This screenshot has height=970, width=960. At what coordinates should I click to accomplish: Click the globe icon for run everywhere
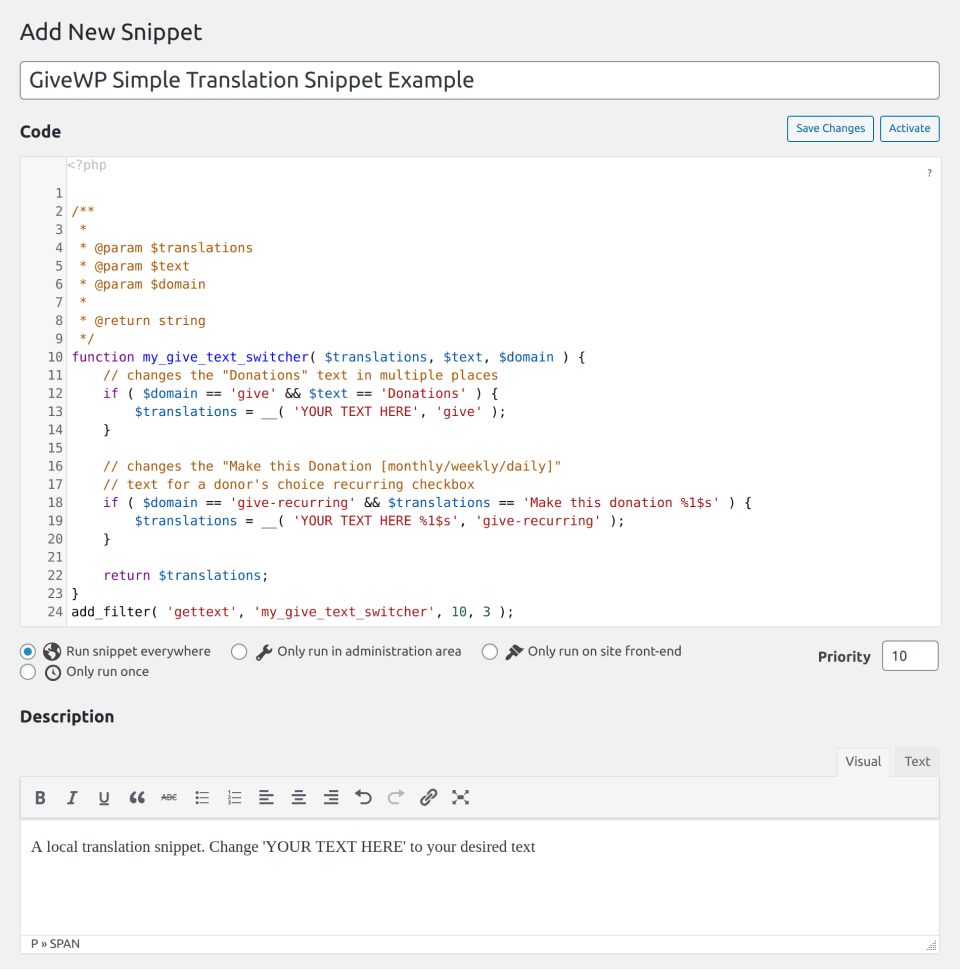pyautogui.click(x=52, y=651)
